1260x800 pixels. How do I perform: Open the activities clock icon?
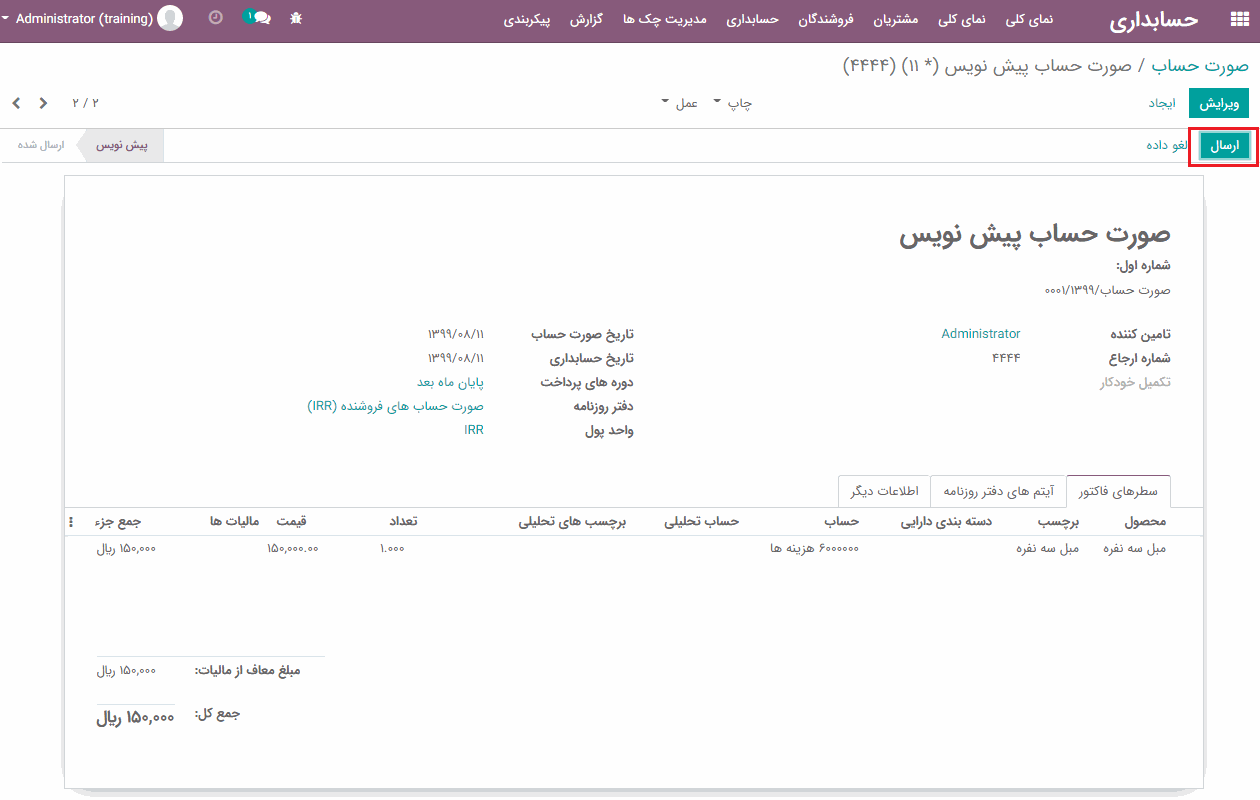[x=216, y=18]
